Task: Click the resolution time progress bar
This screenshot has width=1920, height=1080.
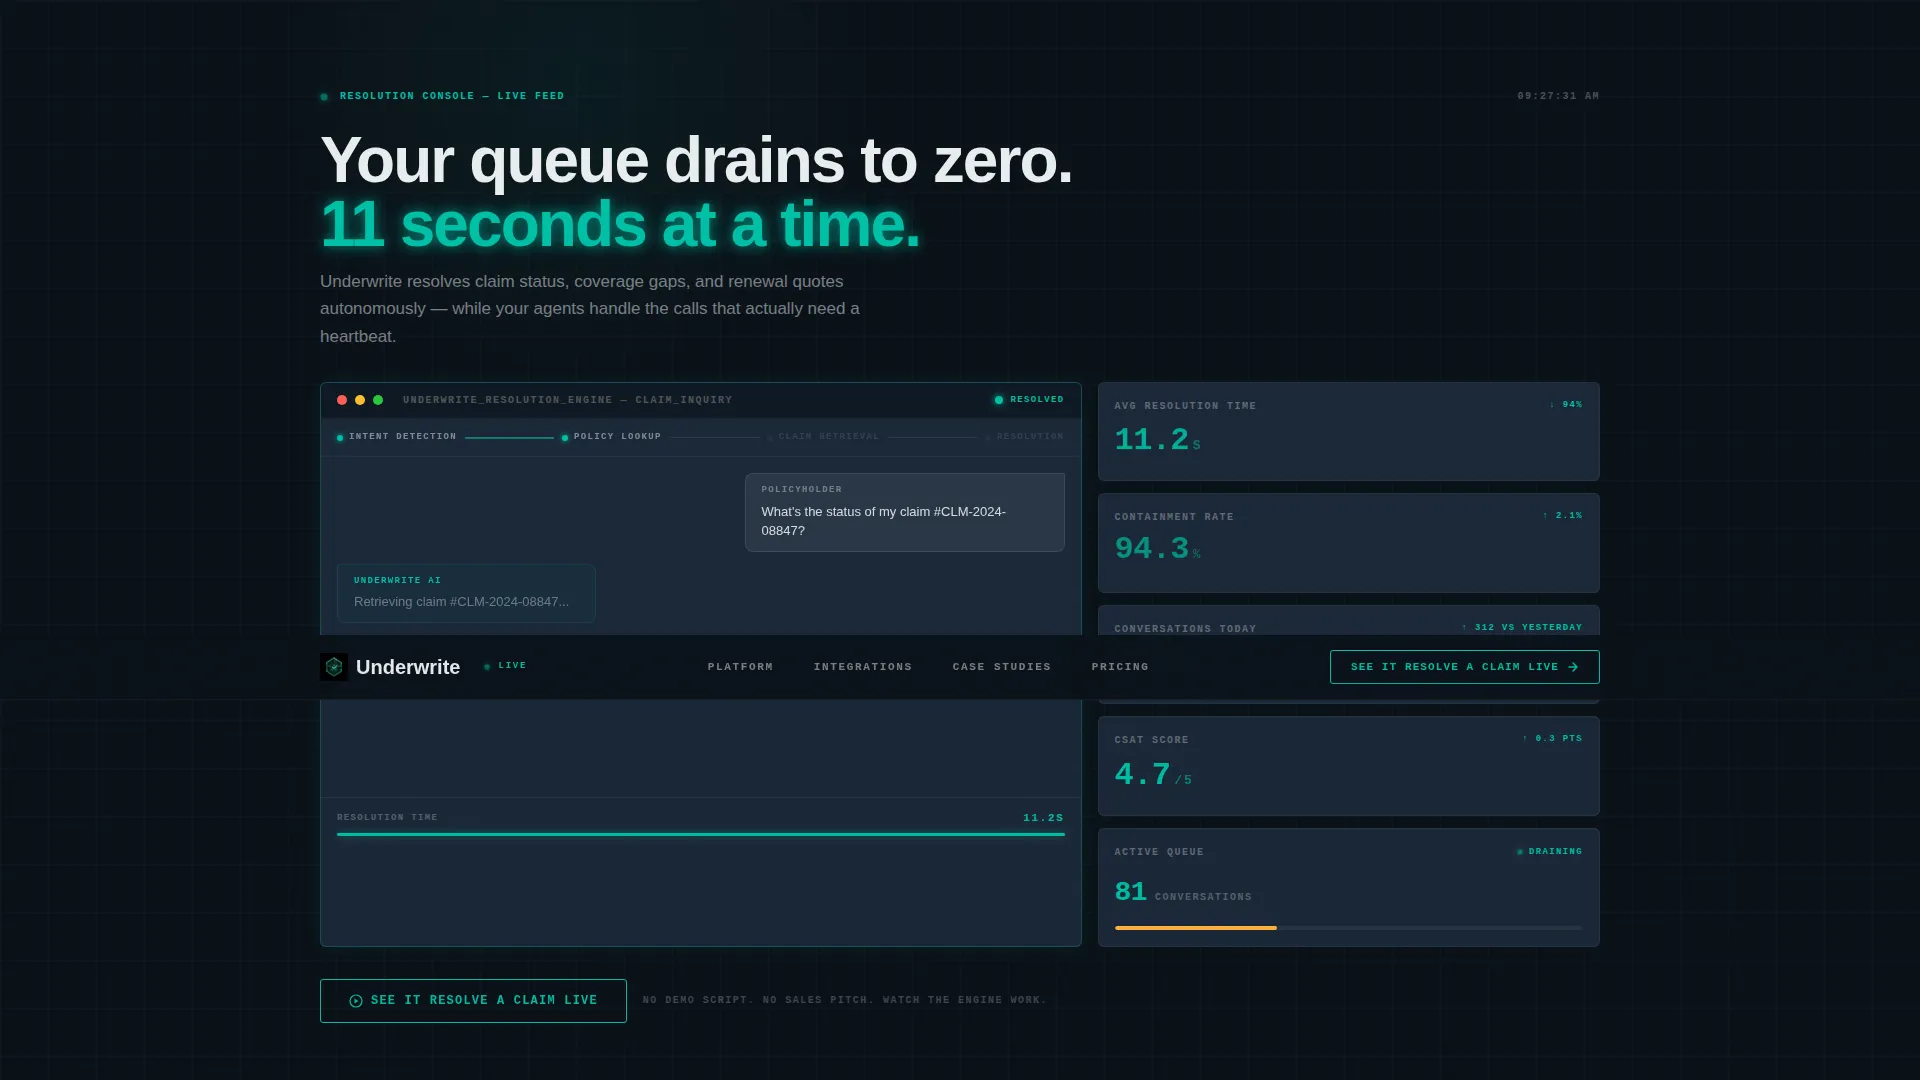Action: coord(700,834)
